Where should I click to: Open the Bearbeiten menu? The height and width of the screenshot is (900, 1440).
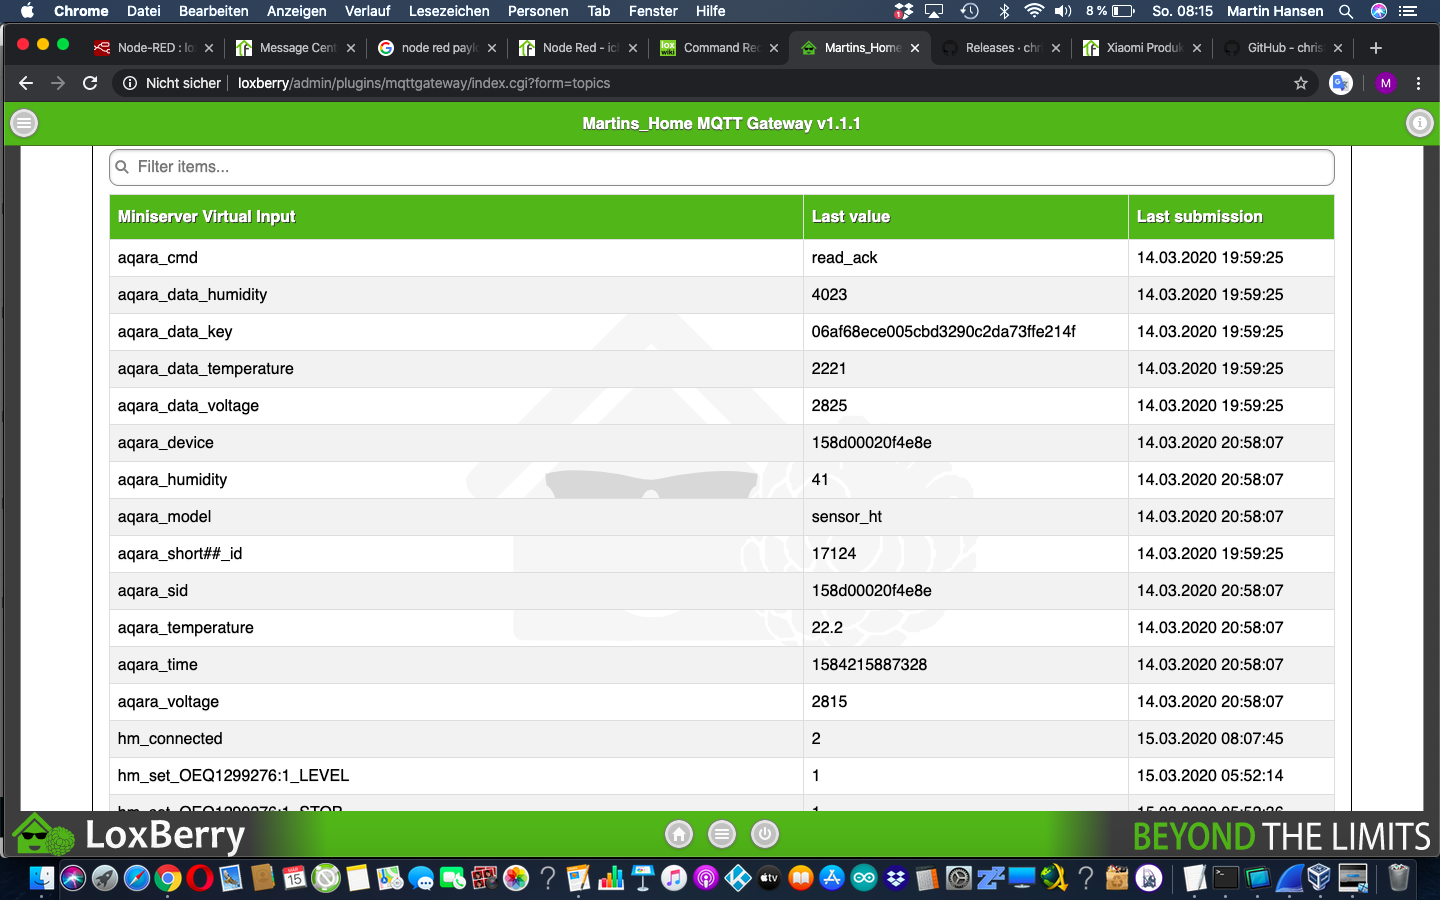pos(214,11)
